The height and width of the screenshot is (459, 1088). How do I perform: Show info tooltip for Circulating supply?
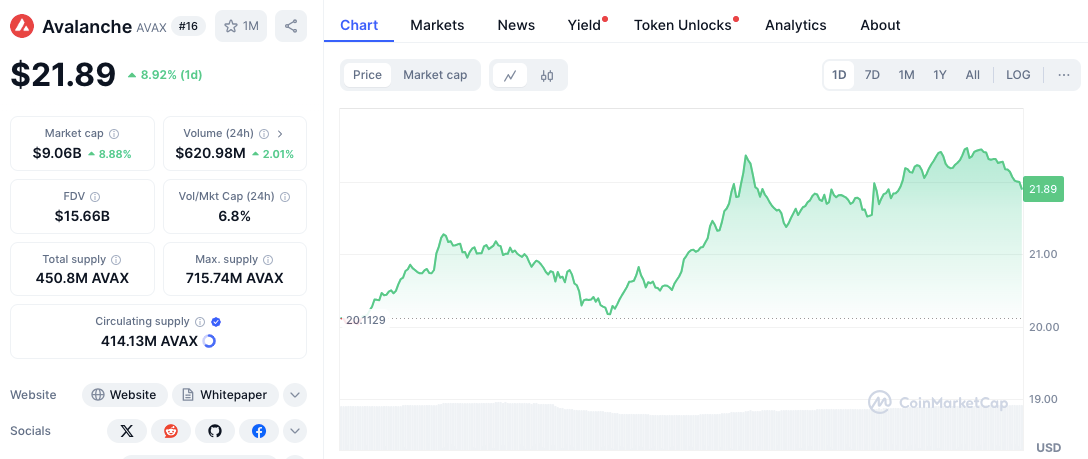200,322
